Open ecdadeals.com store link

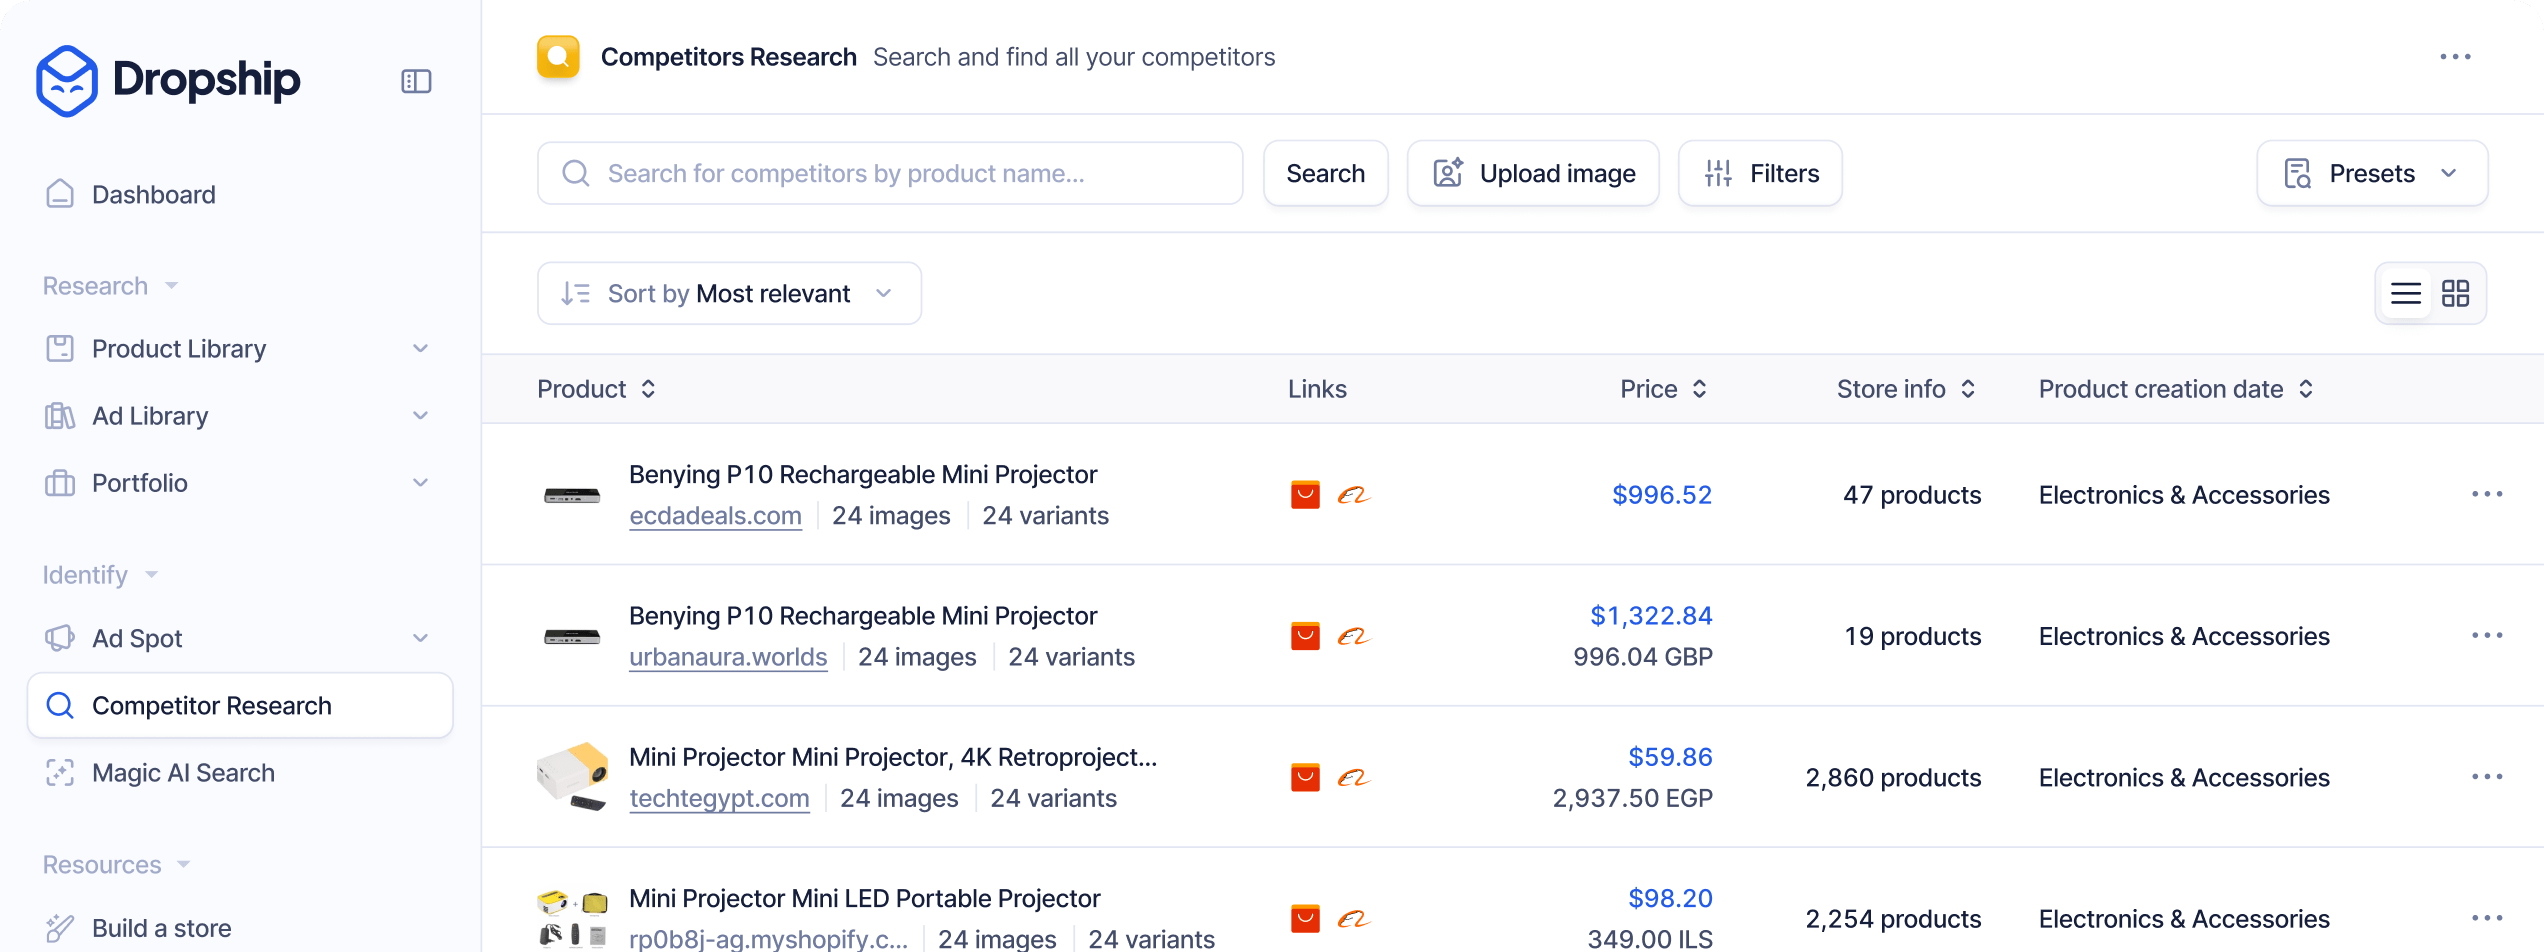click(715, 516)
